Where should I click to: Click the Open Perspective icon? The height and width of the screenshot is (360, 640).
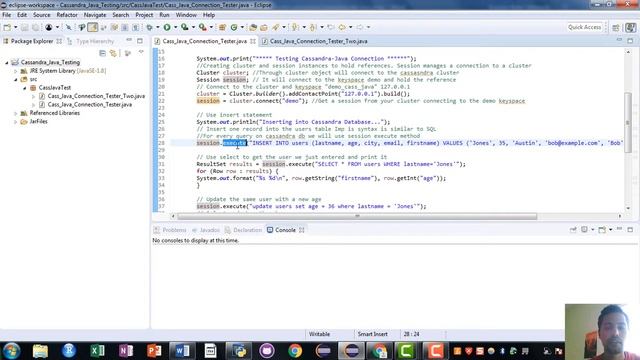616,27
